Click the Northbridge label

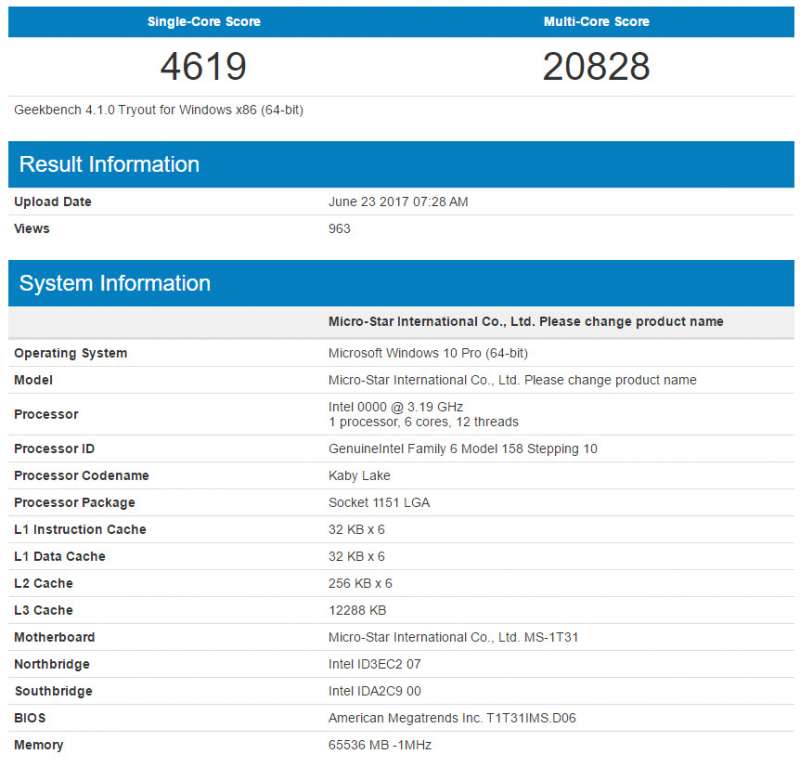coord(52,664)
